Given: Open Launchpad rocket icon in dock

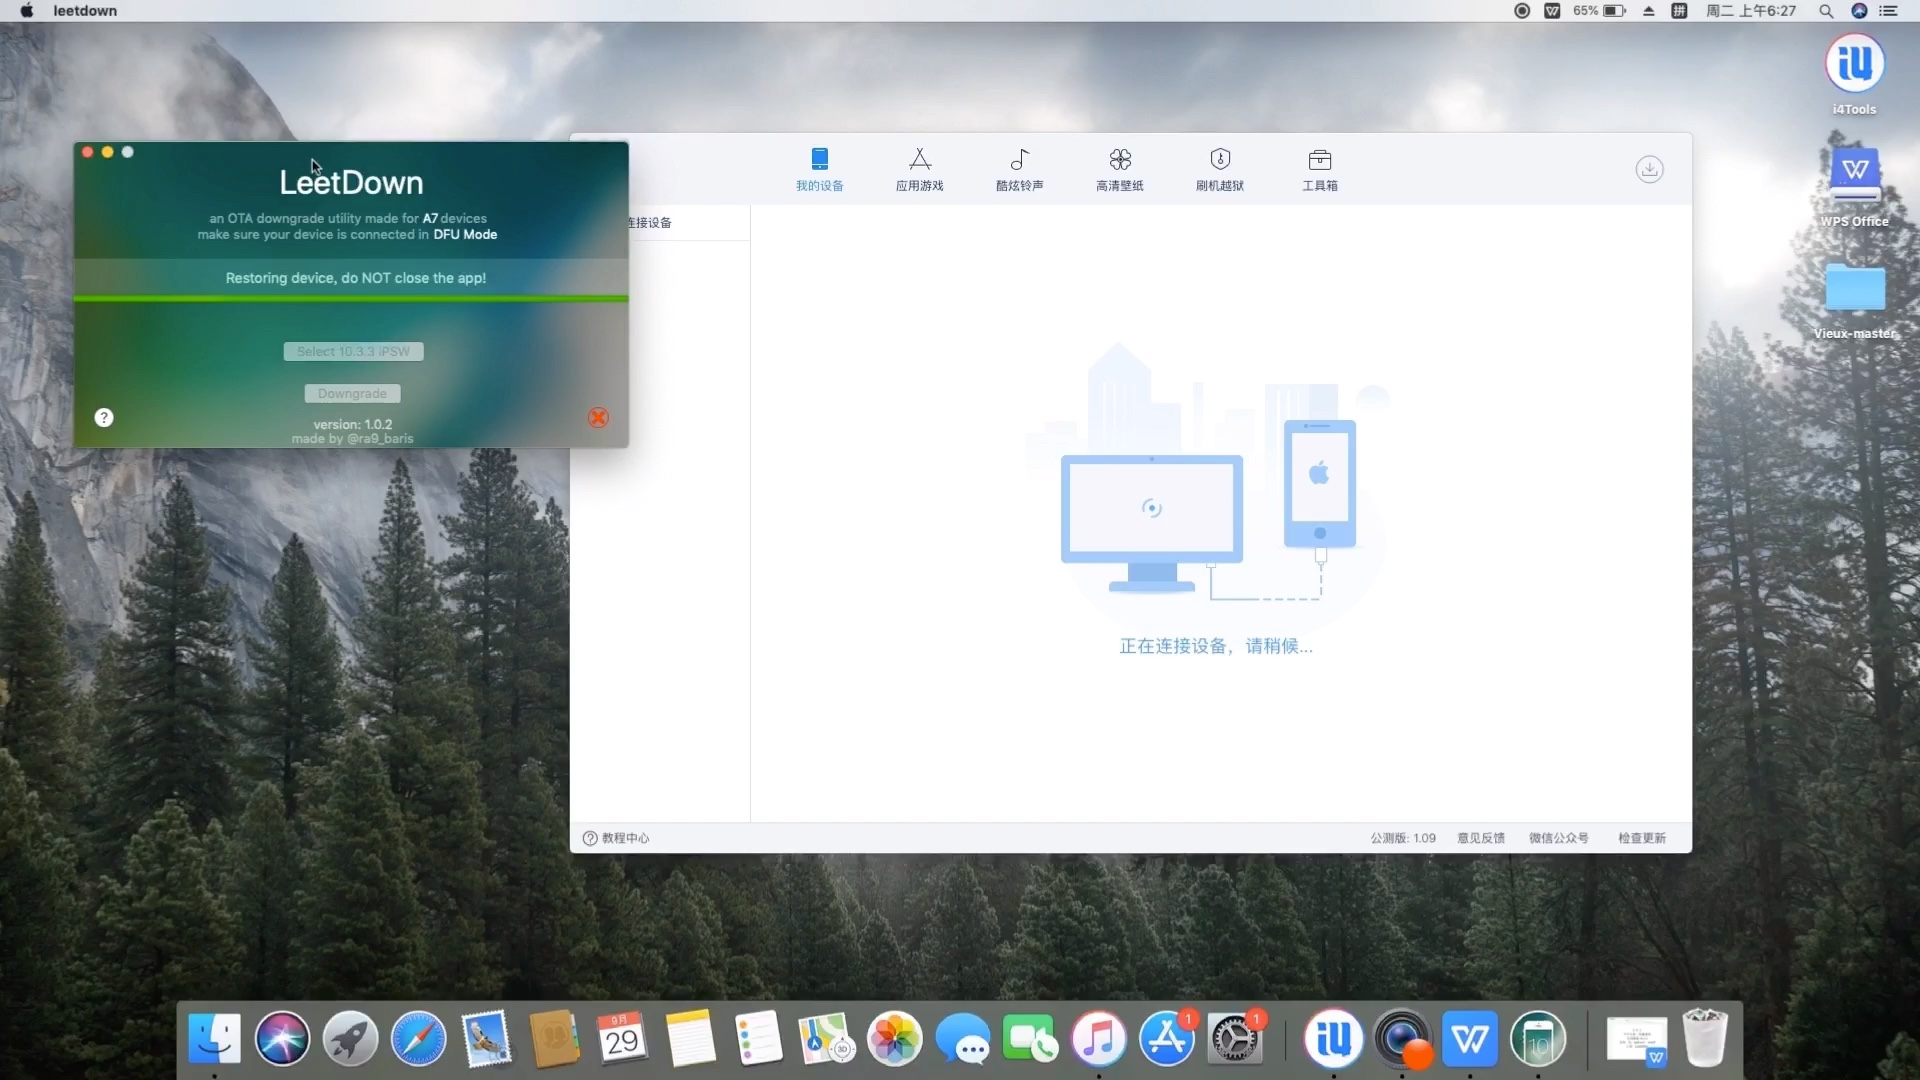Looking at the screenshot, I should (x=350, y=1038).
